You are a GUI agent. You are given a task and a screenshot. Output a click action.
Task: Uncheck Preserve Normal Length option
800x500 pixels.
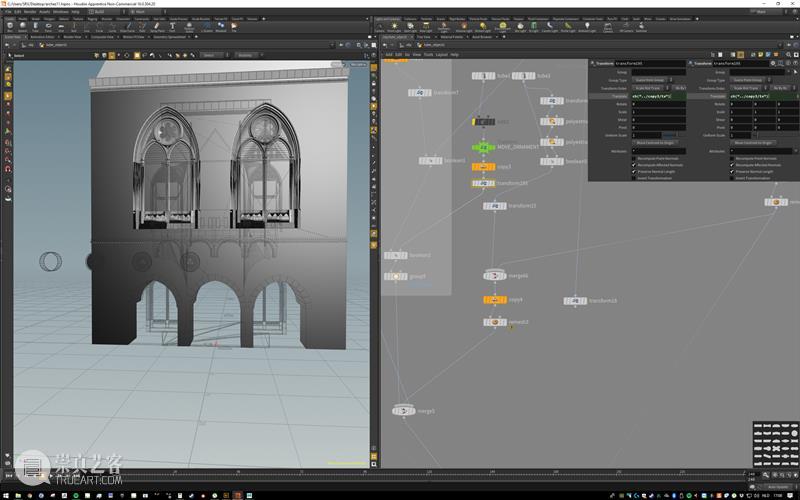point(634,171)
